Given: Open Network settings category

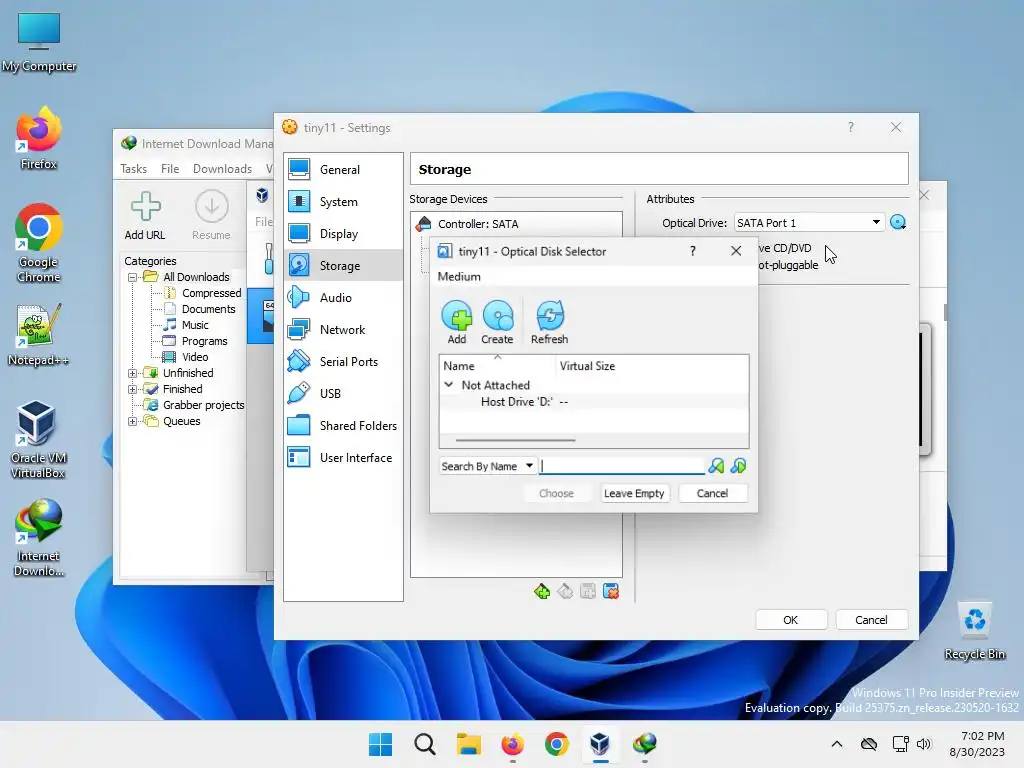Looking at the screenshot, I should 344,329.
